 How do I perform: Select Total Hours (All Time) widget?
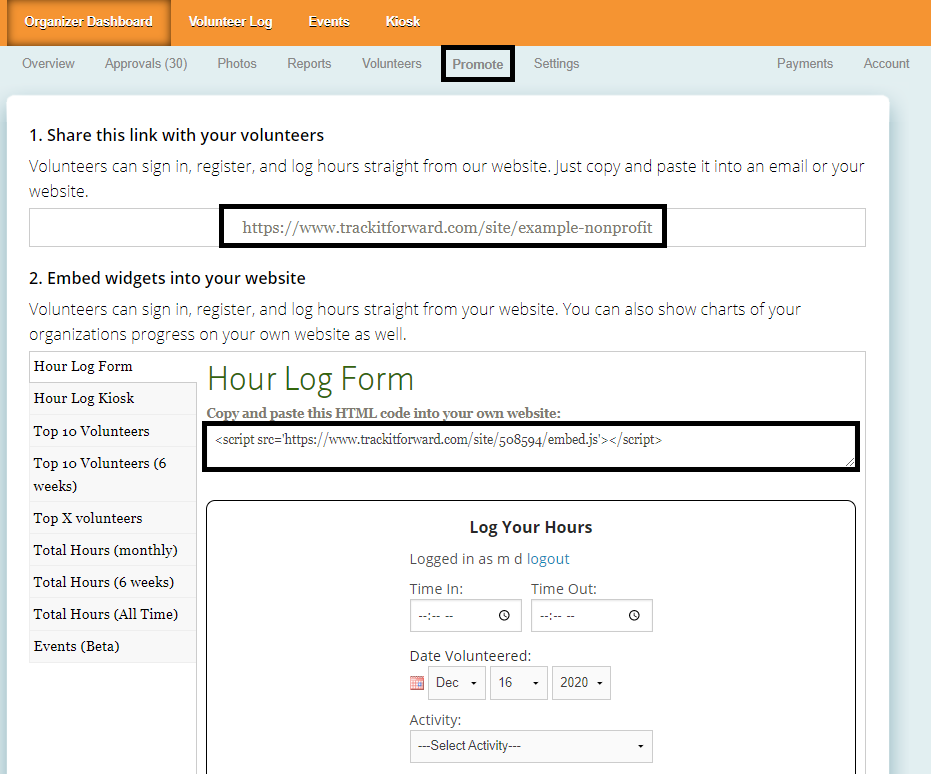(x=113, y=614)
